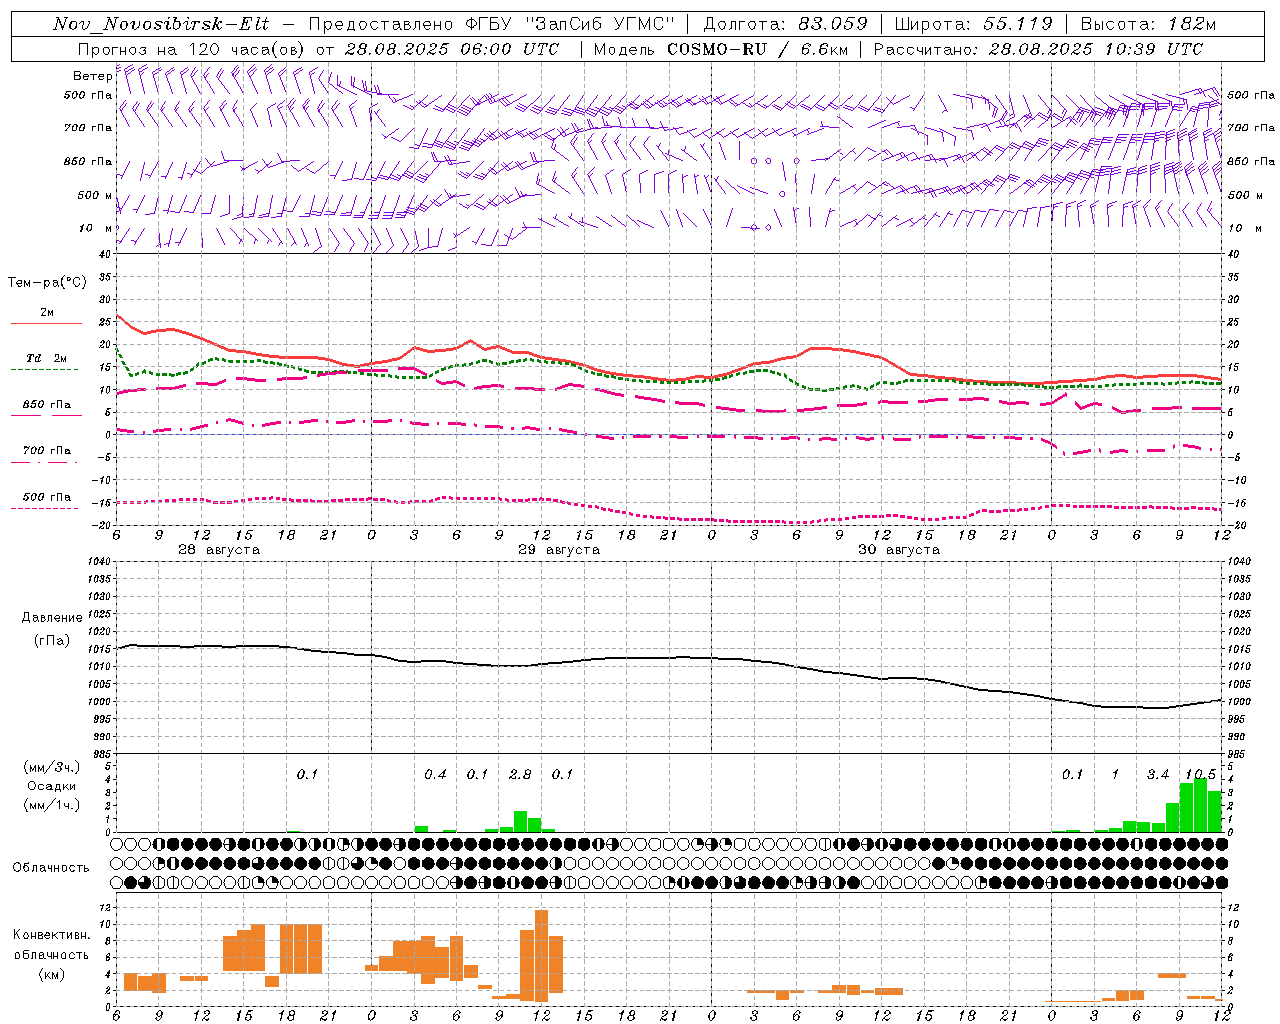The image size is (1280, 1024).
Task: Click the model name "COSMO-RU / 6.6км"
Action: [757, 49]
